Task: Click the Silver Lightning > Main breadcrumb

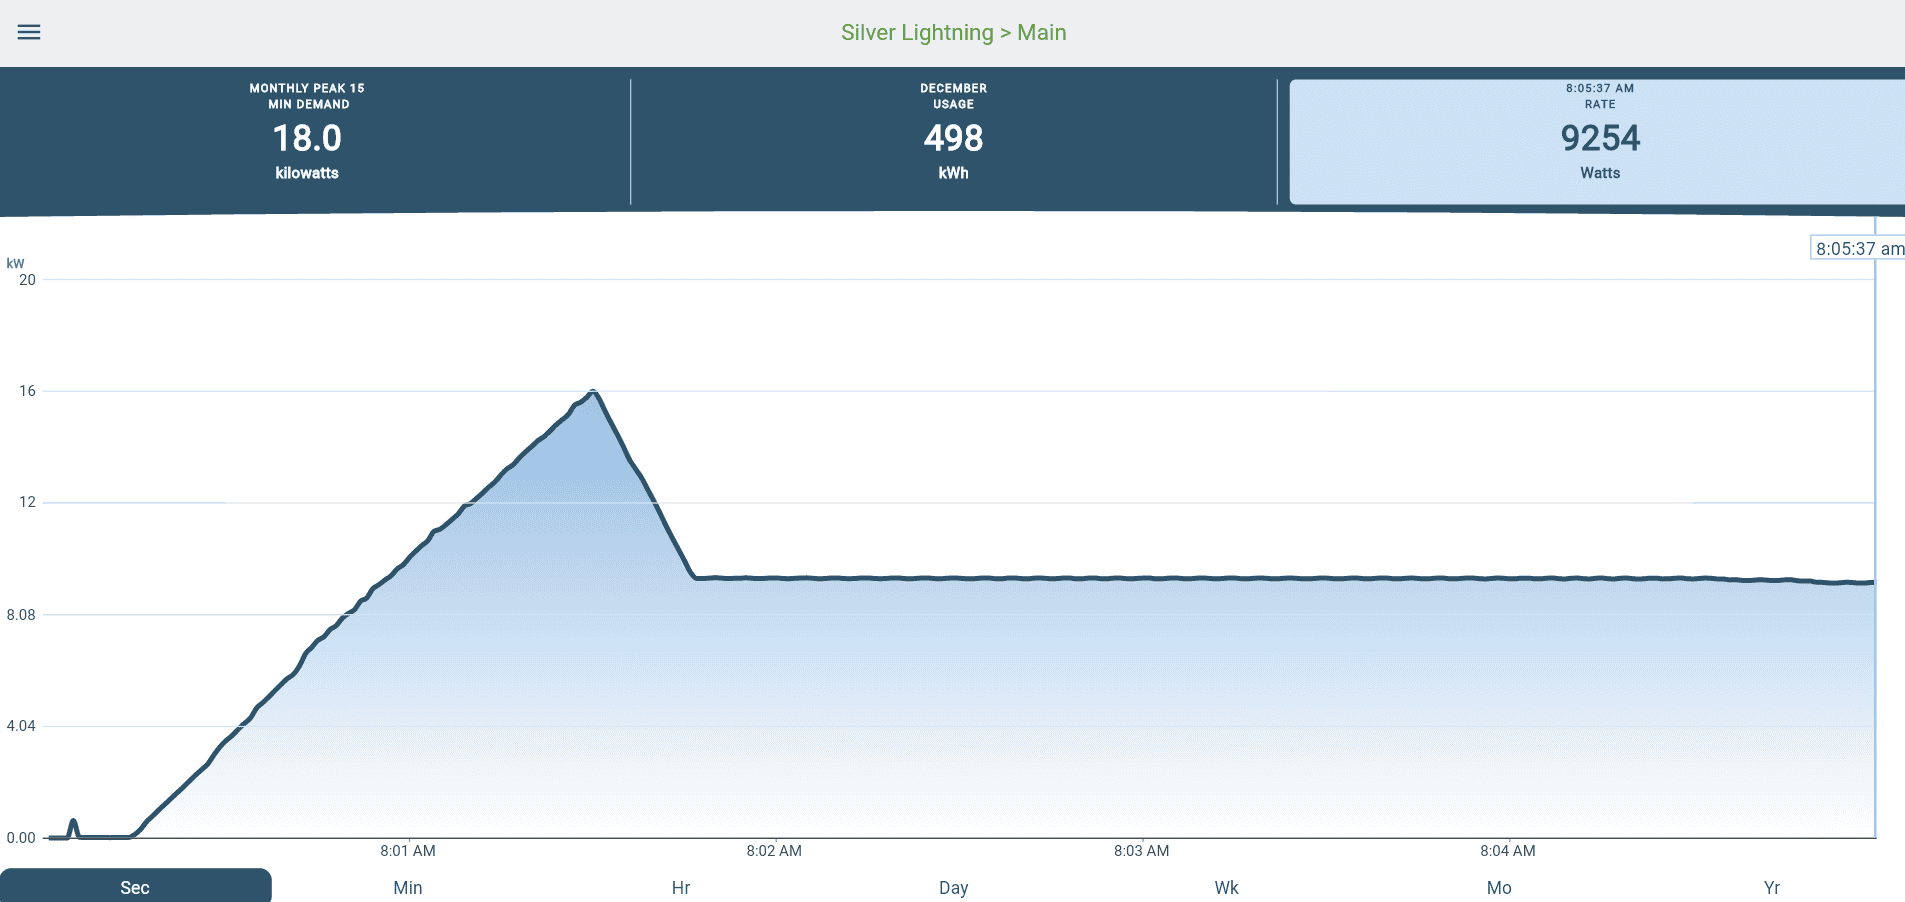Action: click(953, 32)
